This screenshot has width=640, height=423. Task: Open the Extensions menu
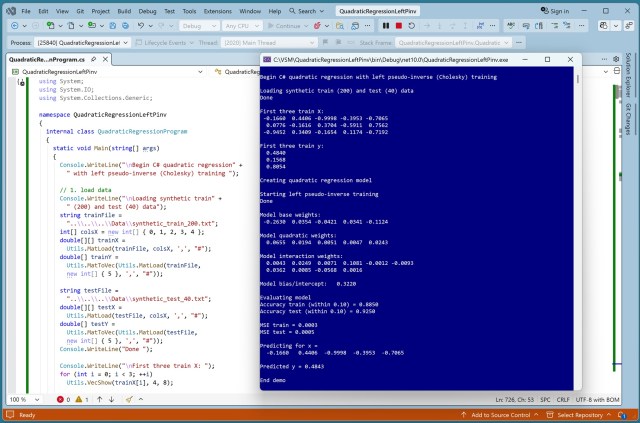[218, 11]
